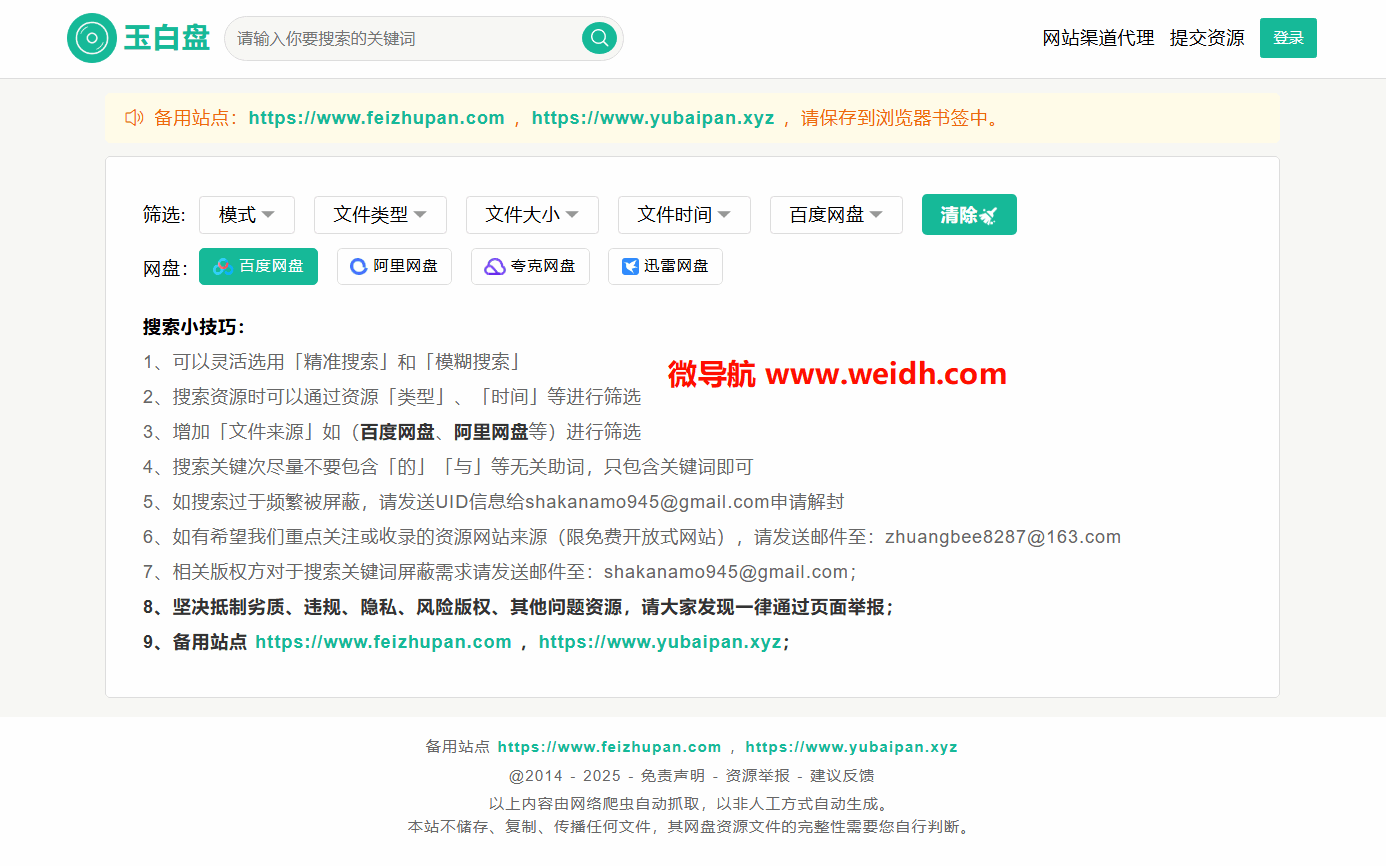The height and width of the screenshot is (866, 1386).
Task: Open the feizhupan.com link in the yellow notice banner
Action: [x=376, y=118]
